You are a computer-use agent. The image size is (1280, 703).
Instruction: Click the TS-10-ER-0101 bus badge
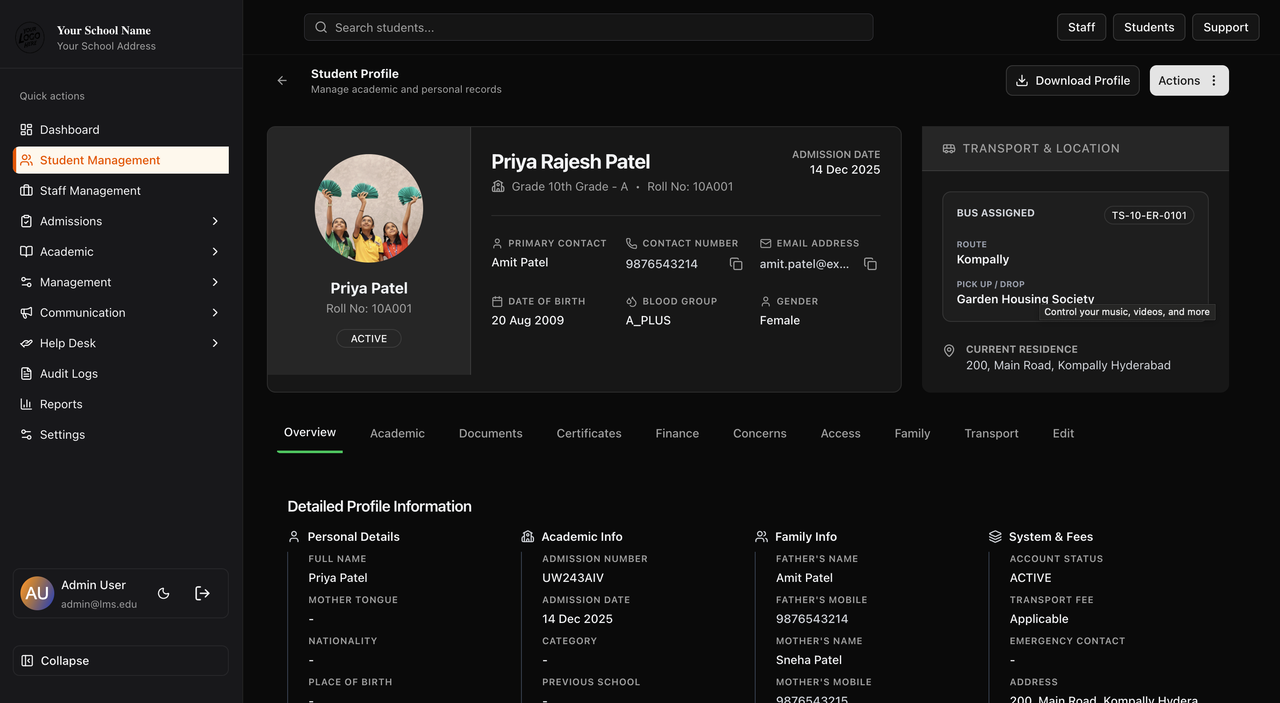(1149, 215)
